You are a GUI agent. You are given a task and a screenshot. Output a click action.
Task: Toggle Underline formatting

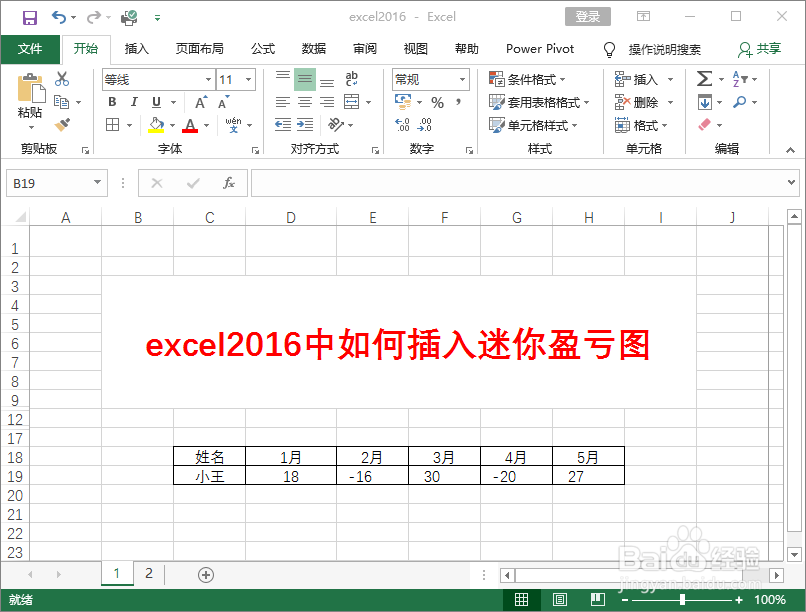(157, 102)
